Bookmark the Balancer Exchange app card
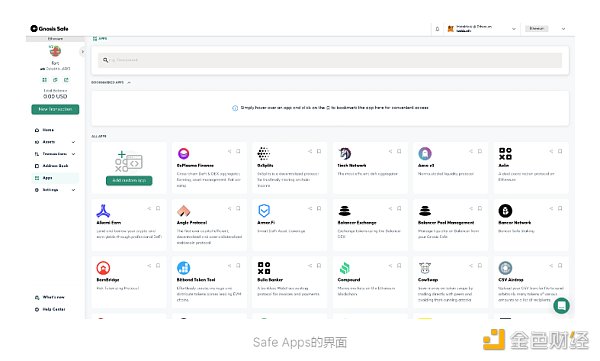 (399, 208)
